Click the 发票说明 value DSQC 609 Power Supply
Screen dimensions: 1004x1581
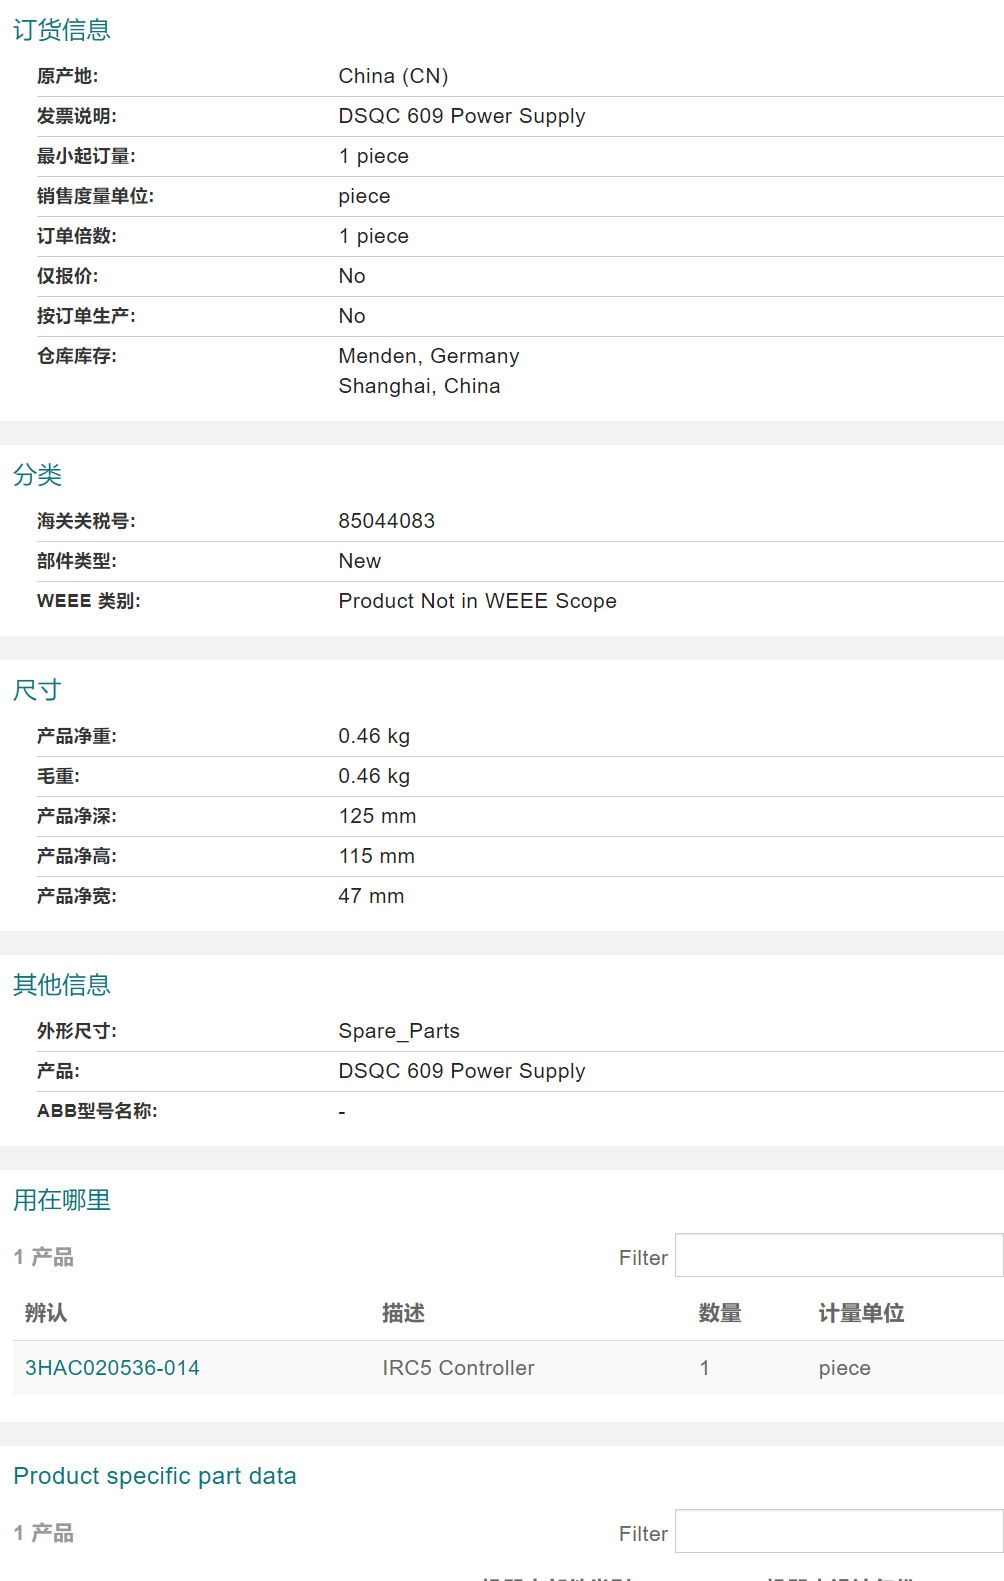click(x=462, y=116)
